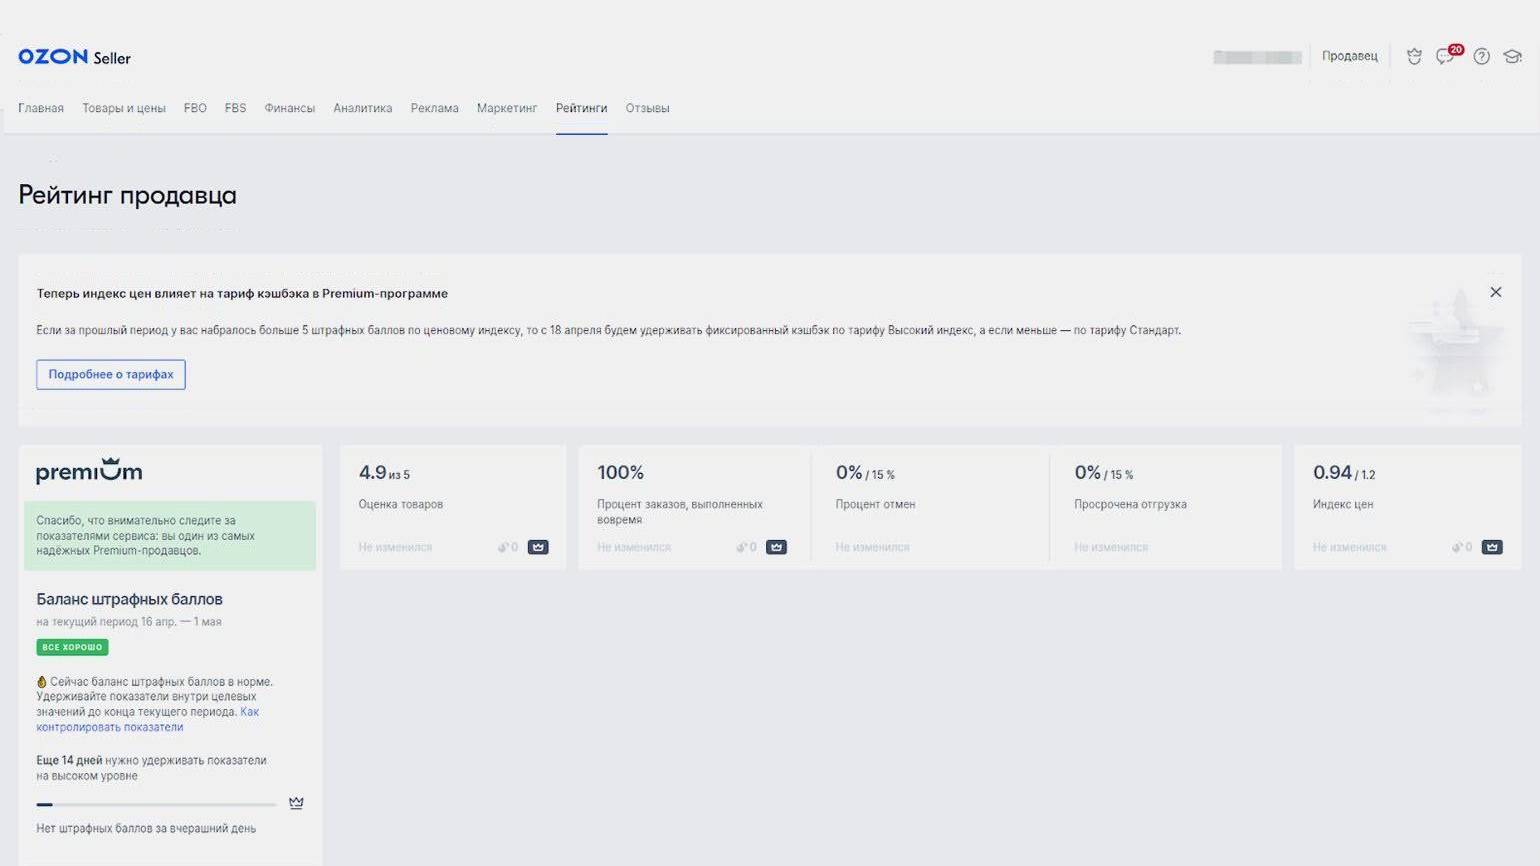1540x866 pixels.
Task: Open the Premium crown icon in header
Action: [1414, 57]
